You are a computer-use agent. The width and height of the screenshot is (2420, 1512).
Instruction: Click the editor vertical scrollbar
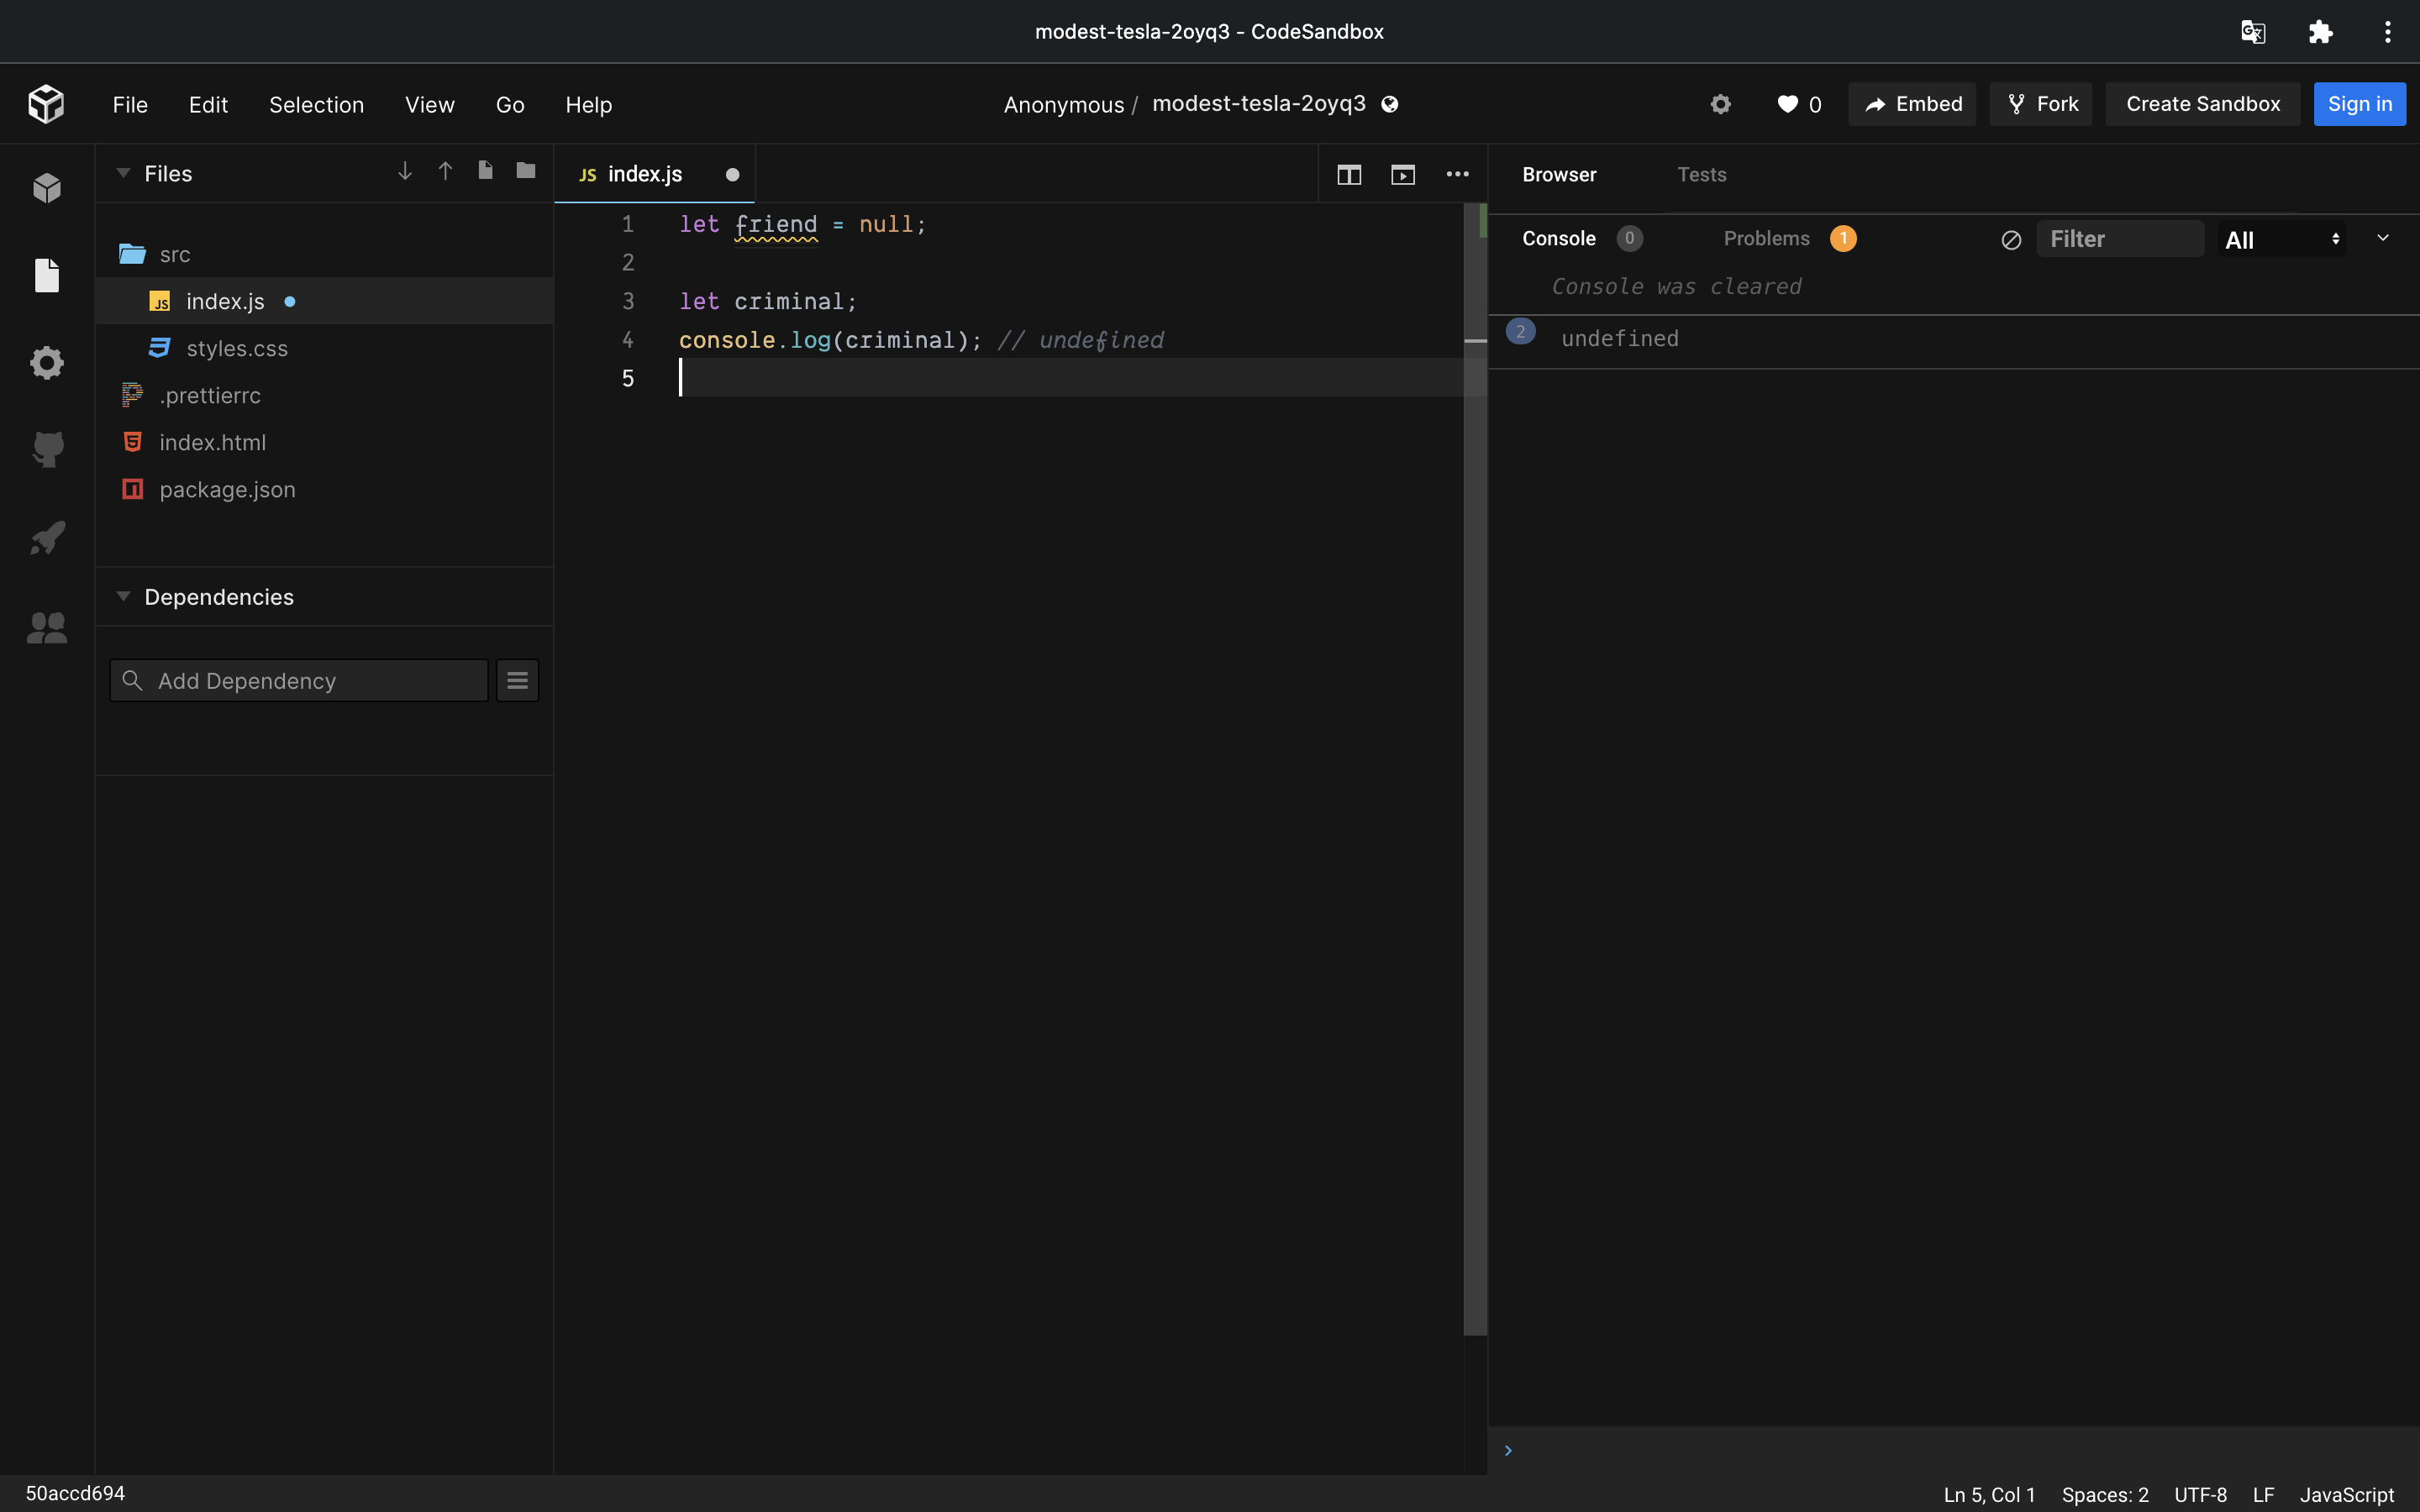tap(1475, 769)
